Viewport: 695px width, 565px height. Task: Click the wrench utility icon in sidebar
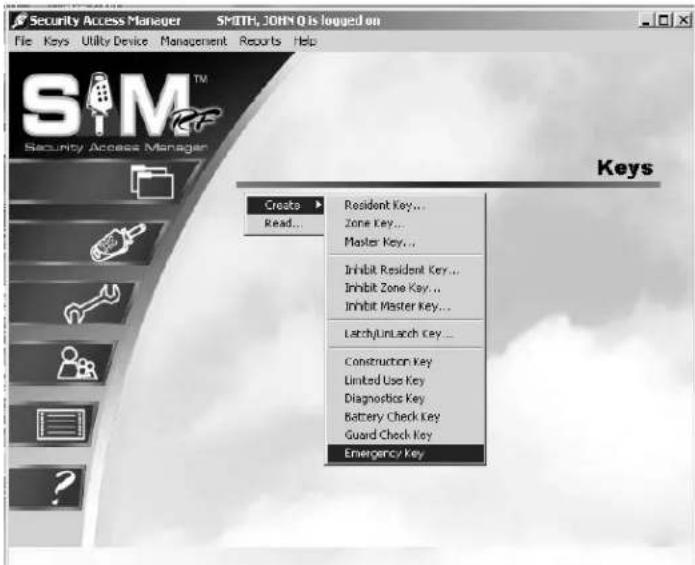(92, 303)
